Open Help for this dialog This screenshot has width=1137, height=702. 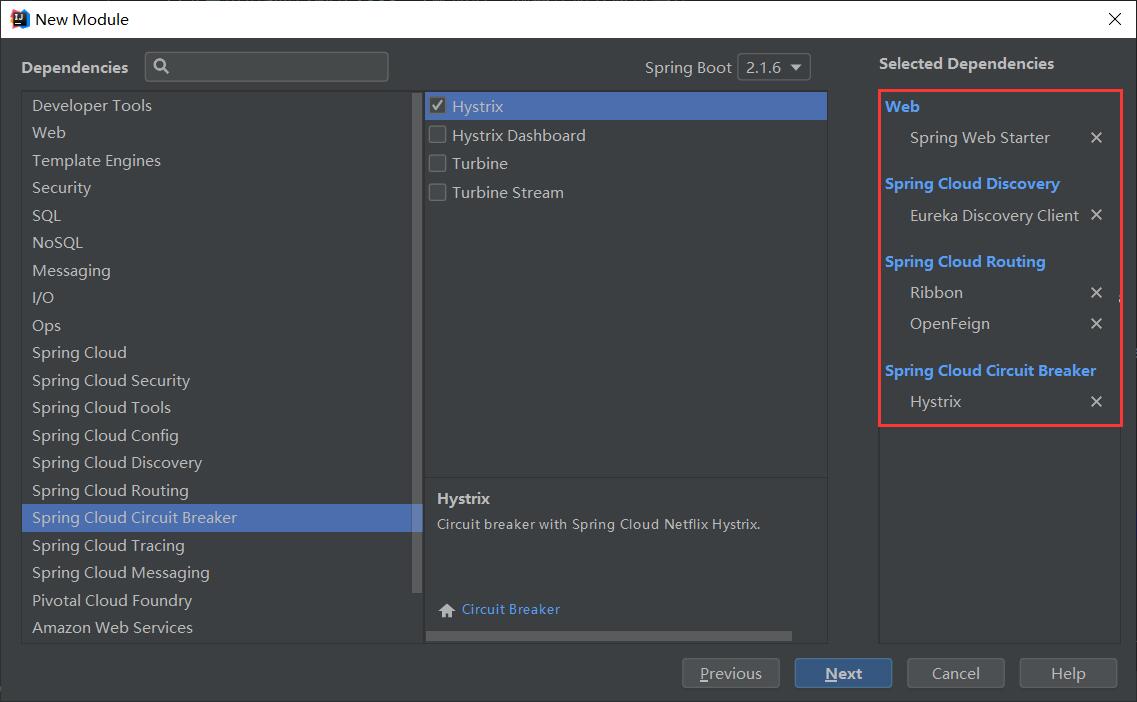tap(1068, 674)
